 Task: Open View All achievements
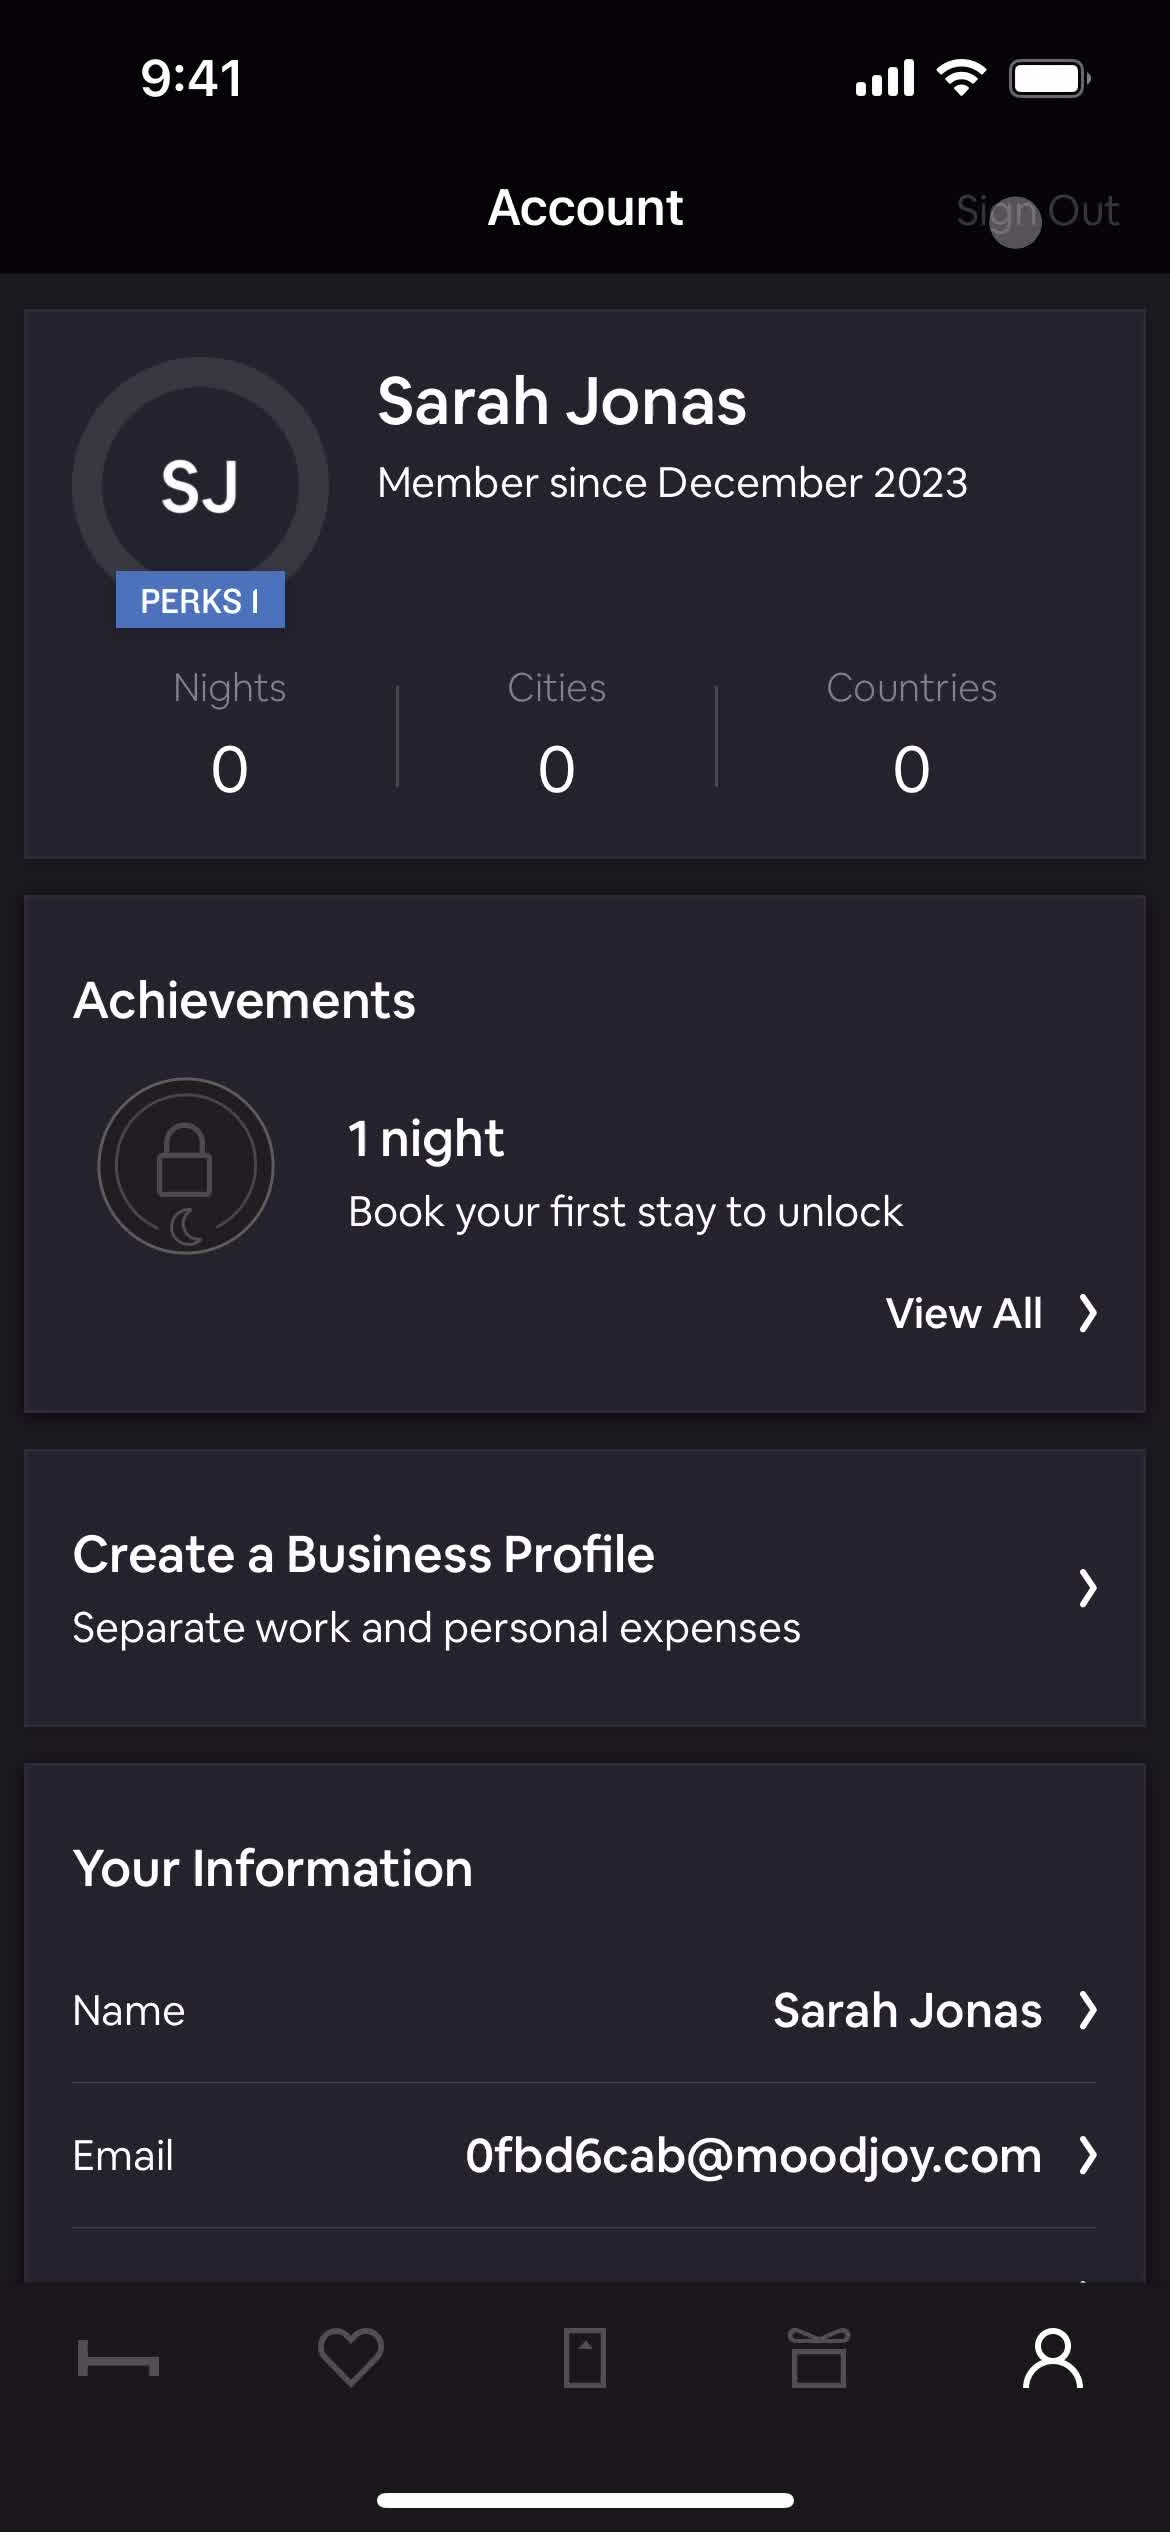964,1313
